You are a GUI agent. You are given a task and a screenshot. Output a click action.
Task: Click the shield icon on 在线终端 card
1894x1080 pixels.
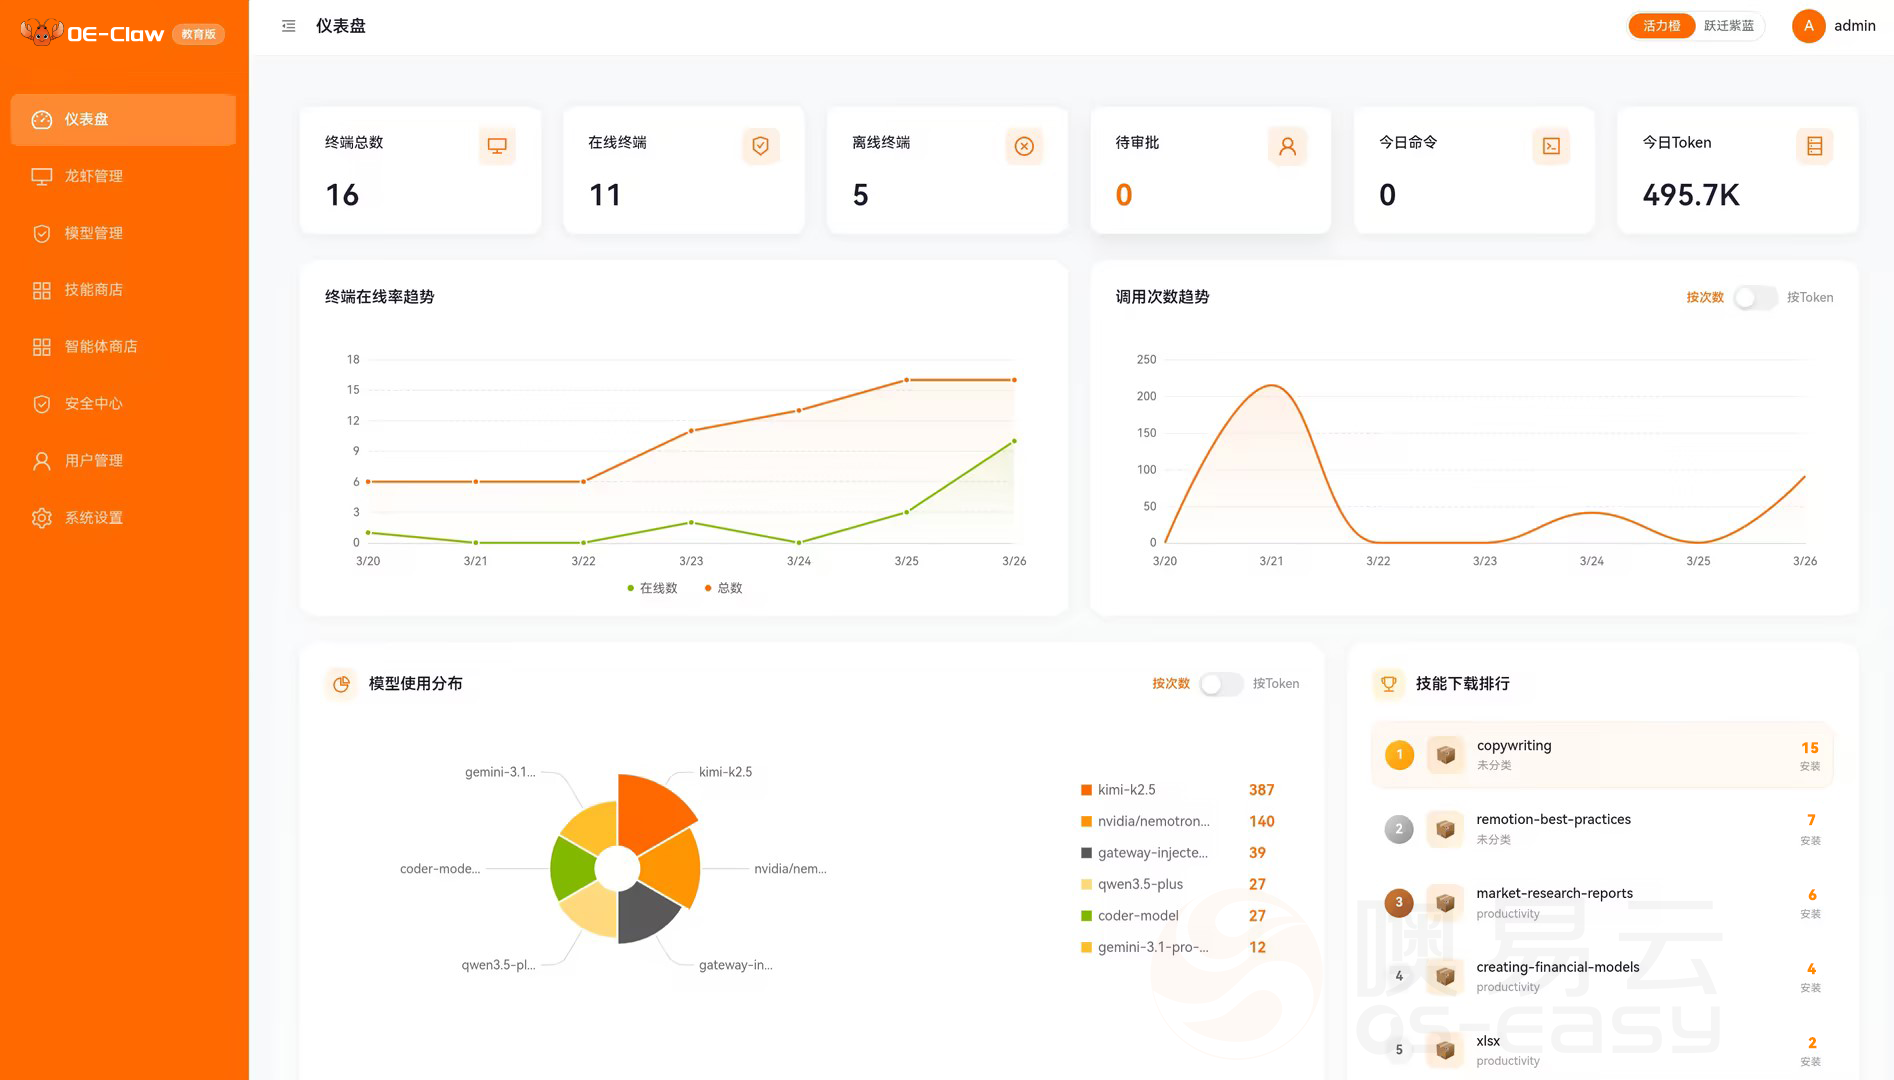coord(760,146)
